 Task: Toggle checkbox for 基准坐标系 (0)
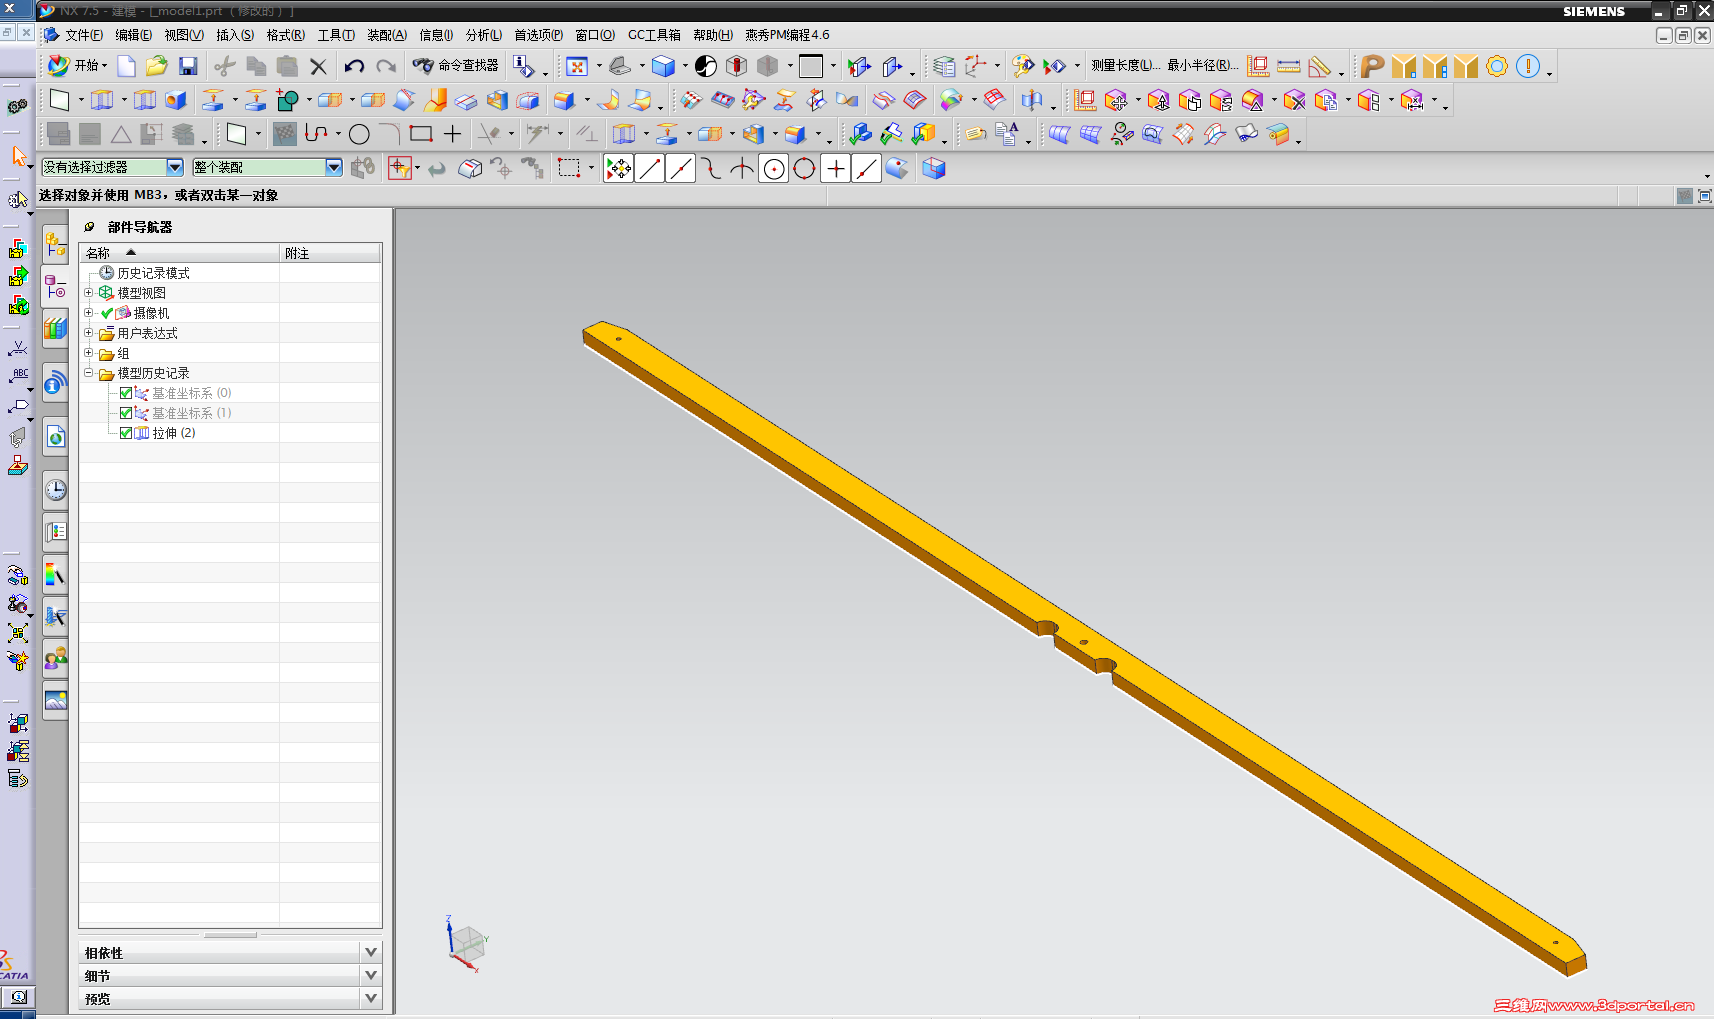coord(126,393)
